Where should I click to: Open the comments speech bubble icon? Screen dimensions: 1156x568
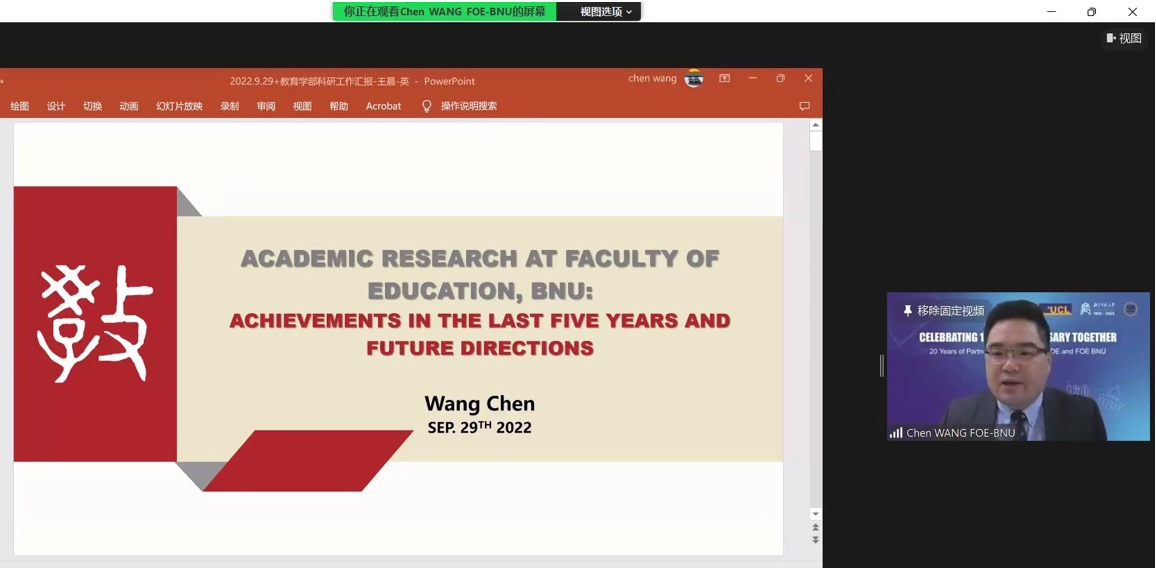coord(804,106)
